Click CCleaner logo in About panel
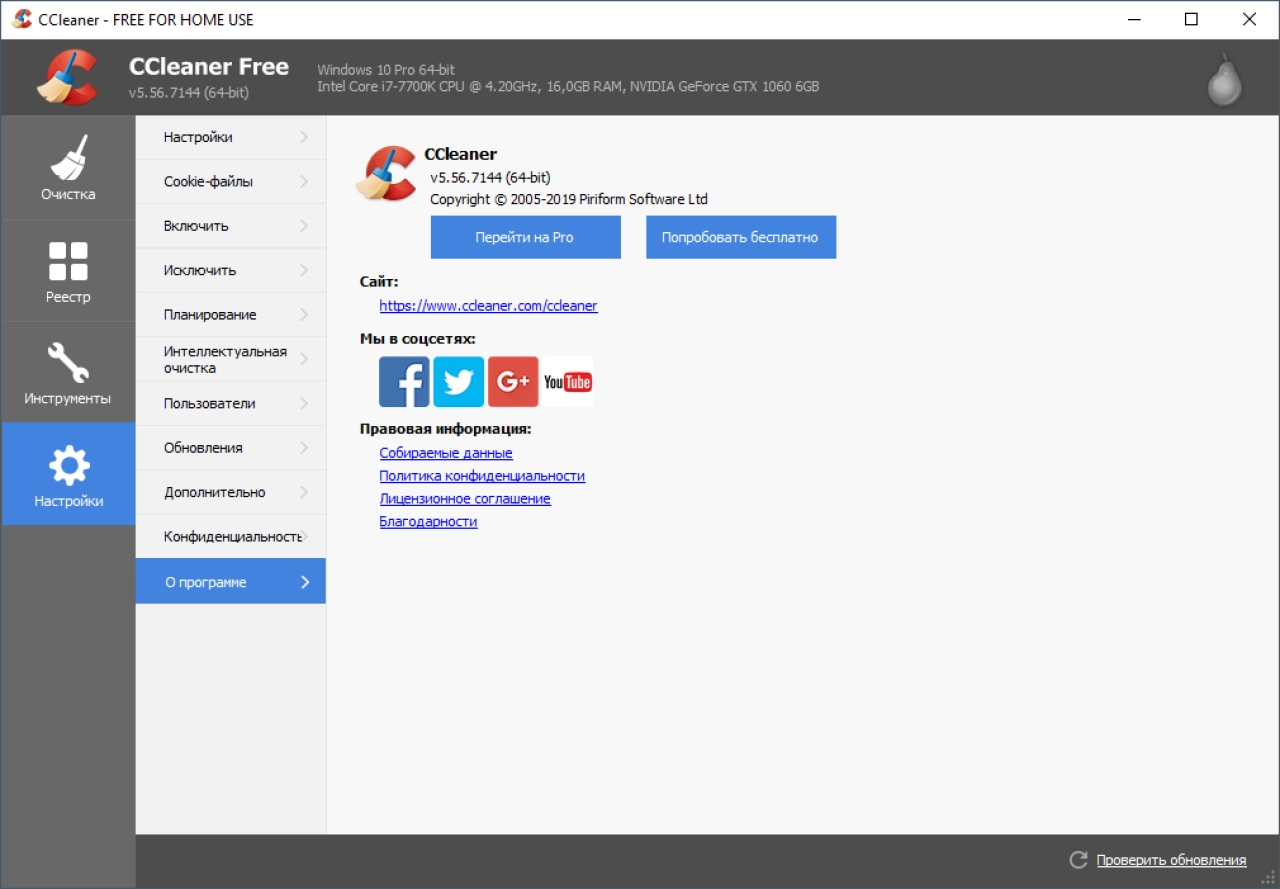 pyautogui.click(x=386, y=173)
